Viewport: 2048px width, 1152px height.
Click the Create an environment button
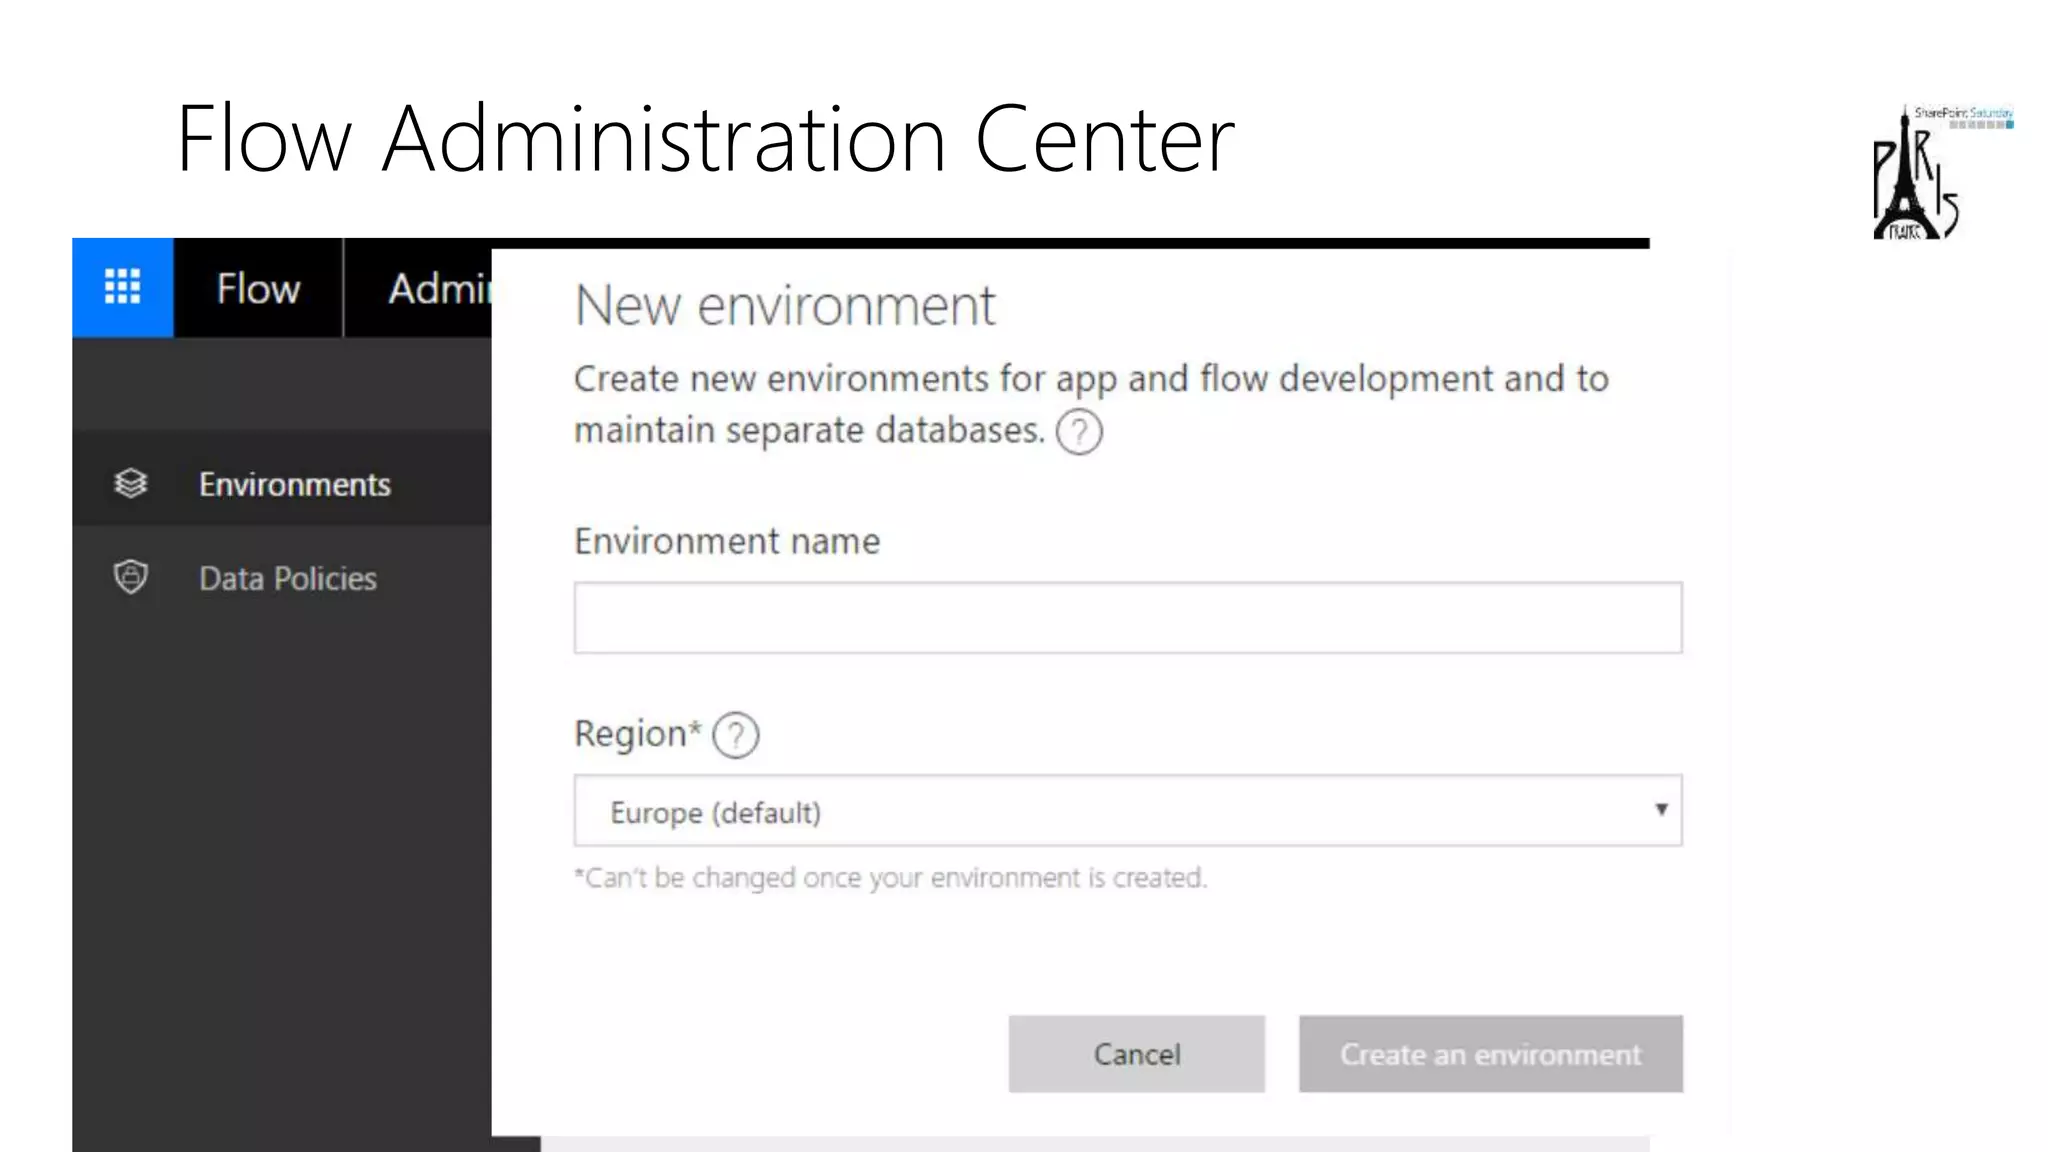coord(1490,1054)
